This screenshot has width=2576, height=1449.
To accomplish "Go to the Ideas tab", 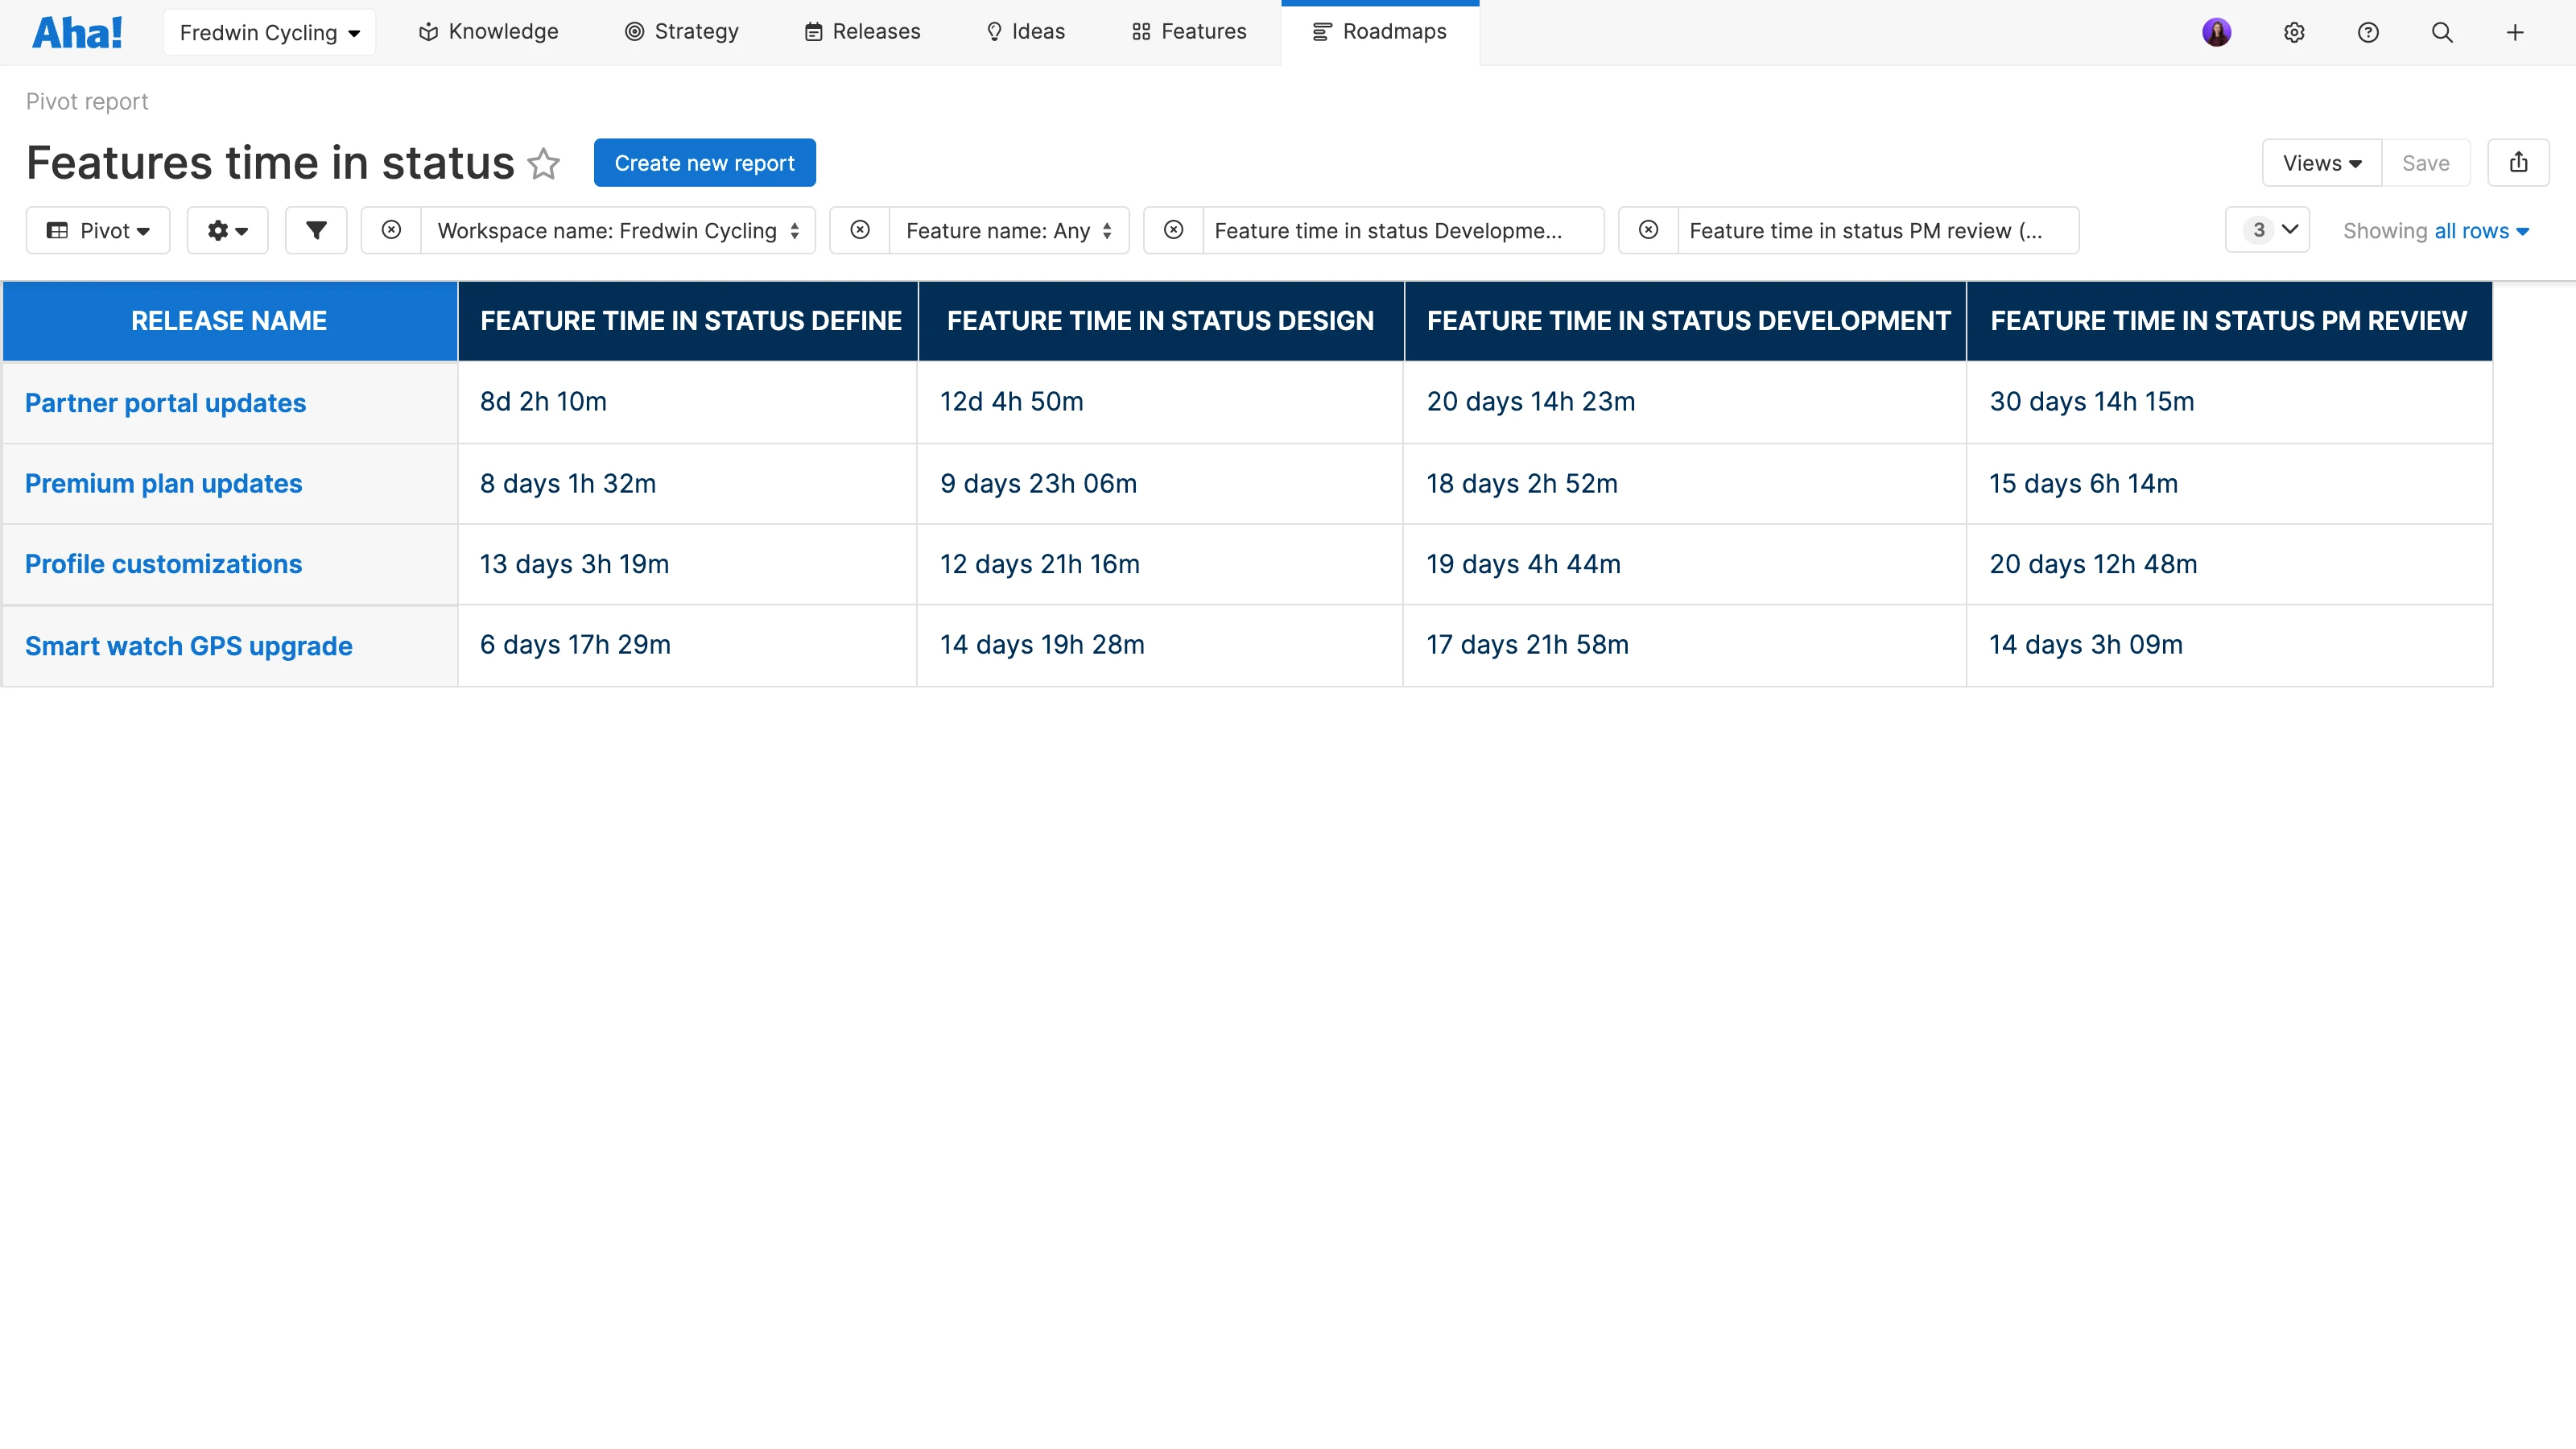I will click(x=1025, y=32).
